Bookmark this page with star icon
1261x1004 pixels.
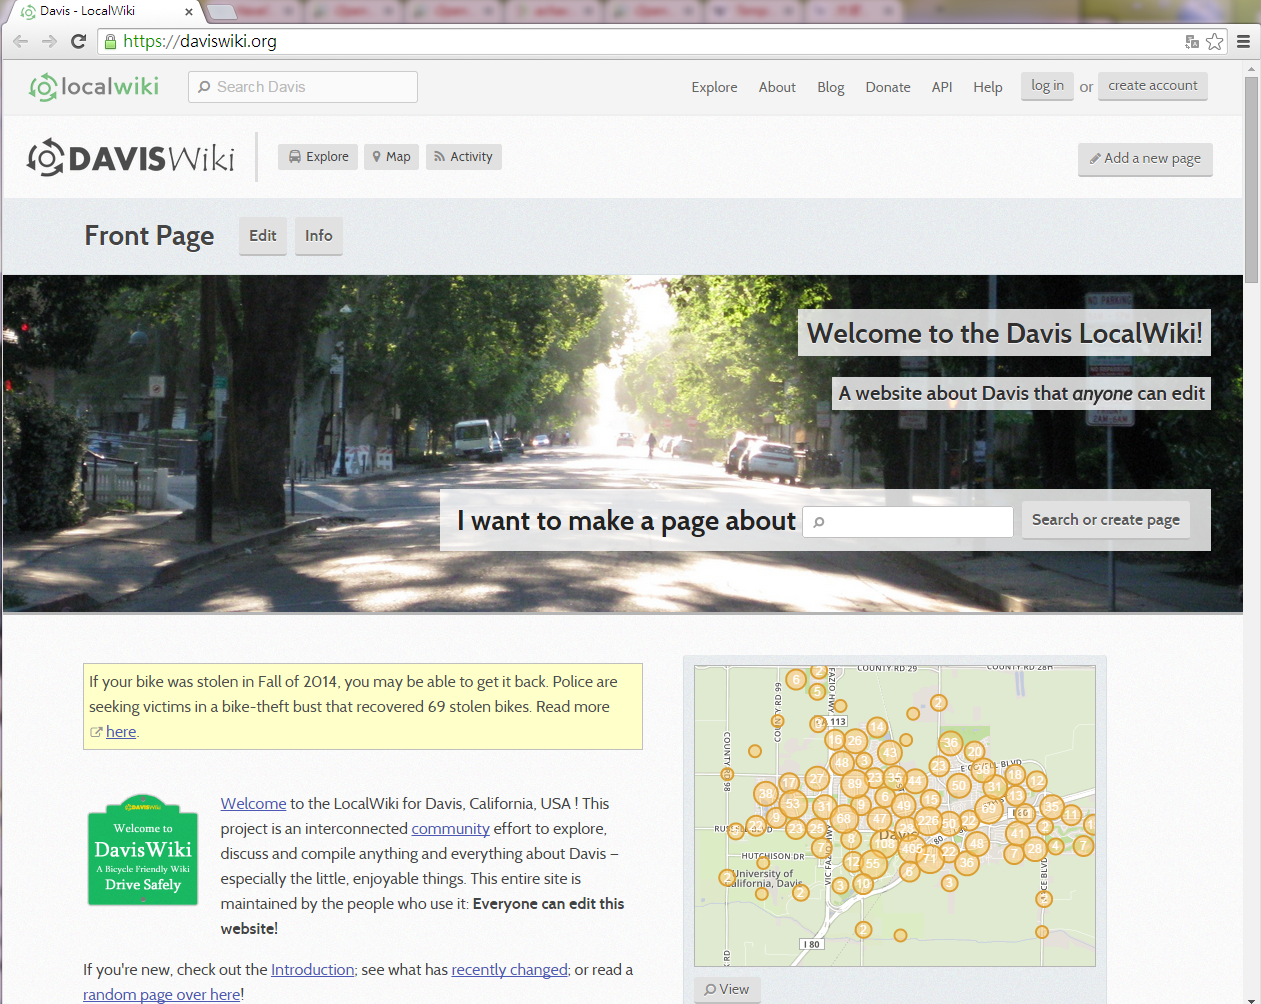(1214, 41)
